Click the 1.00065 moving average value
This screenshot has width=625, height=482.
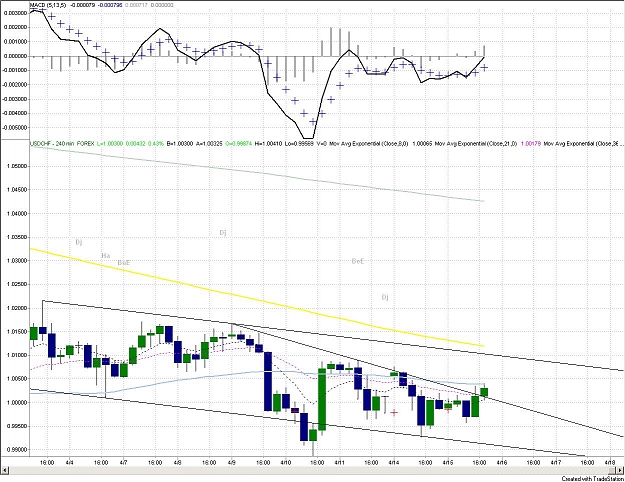coord(422,143)
